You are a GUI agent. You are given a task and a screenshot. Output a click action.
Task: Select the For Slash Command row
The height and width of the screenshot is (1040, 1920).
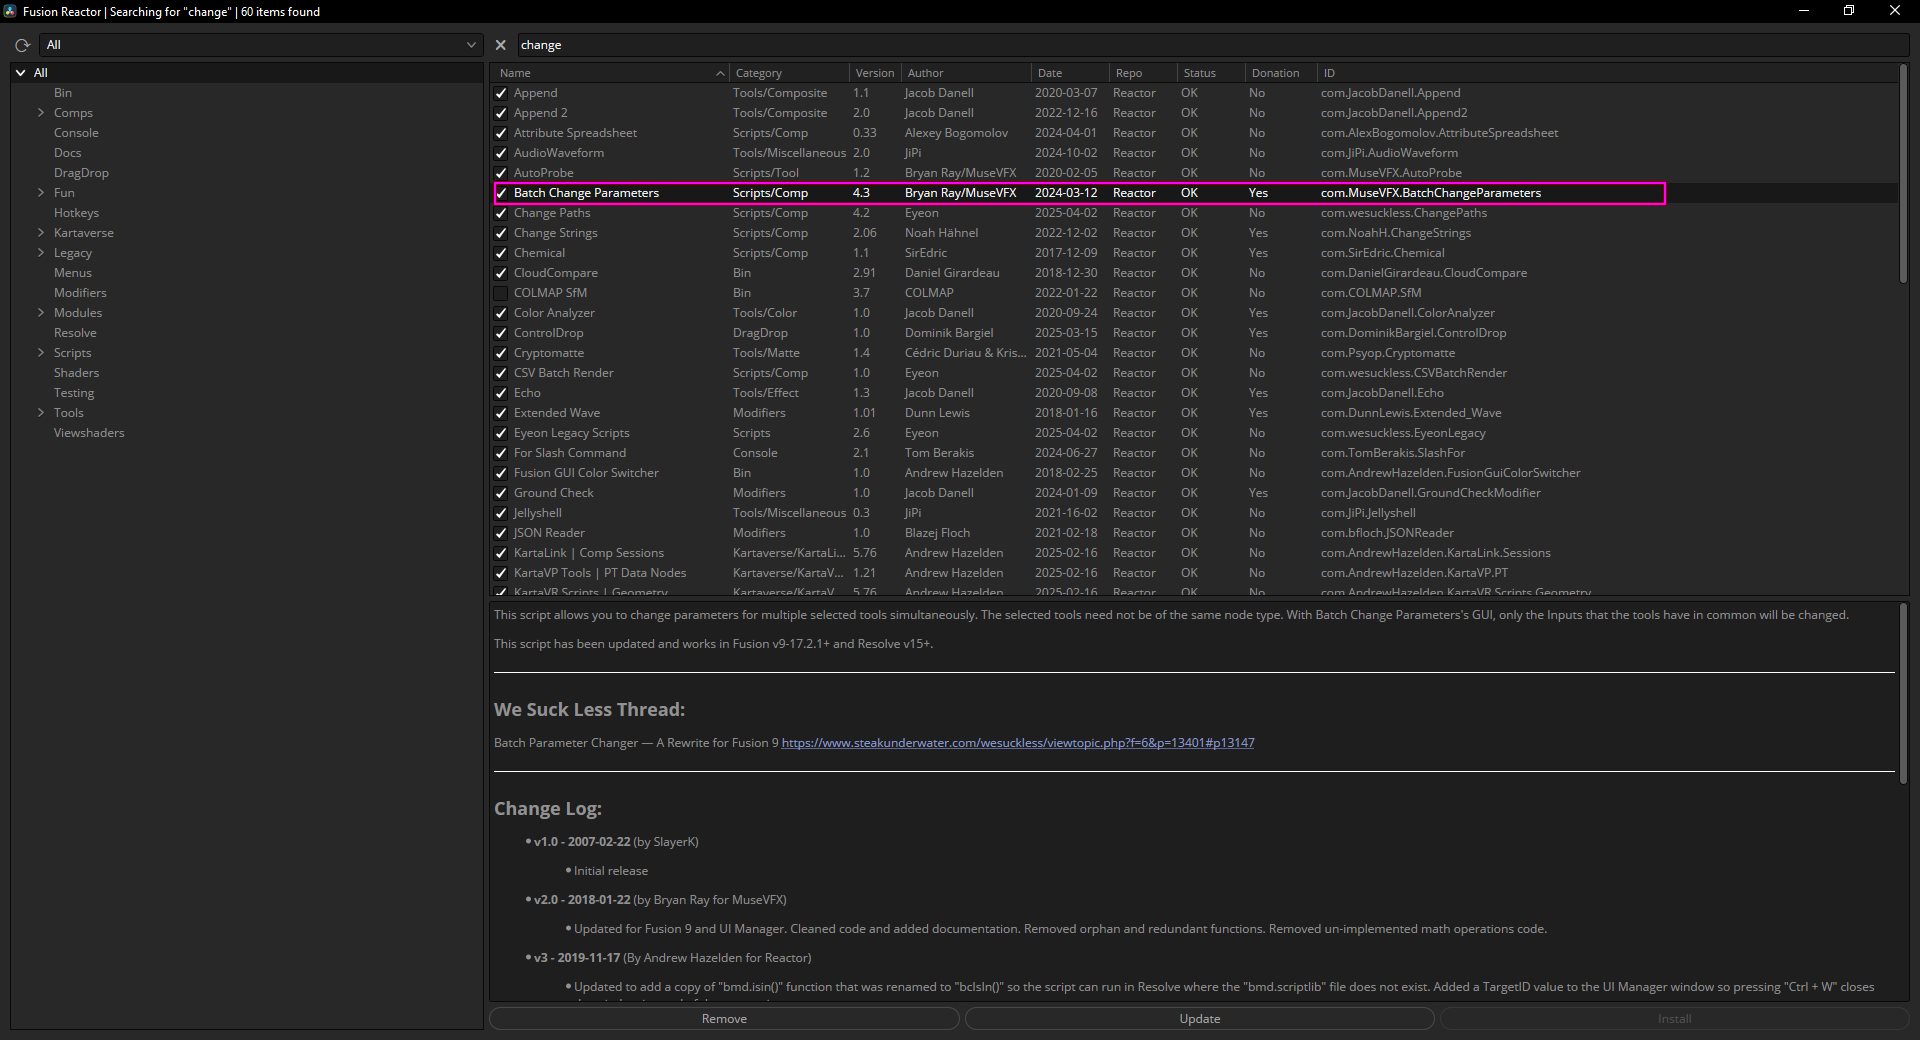(1195, 453)
